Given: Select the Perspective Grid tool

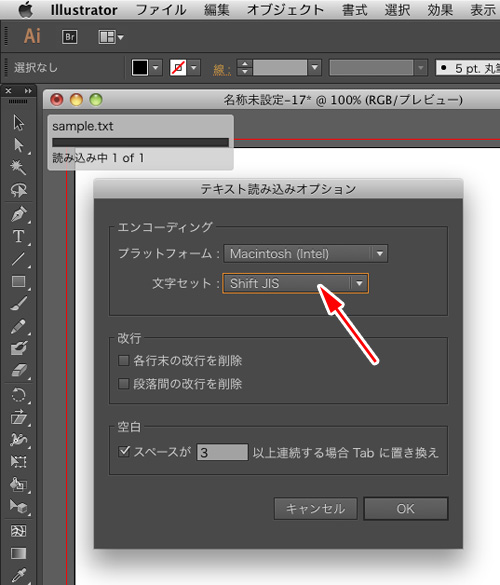Looking at the screenshot, I should [x=18, y=507].
